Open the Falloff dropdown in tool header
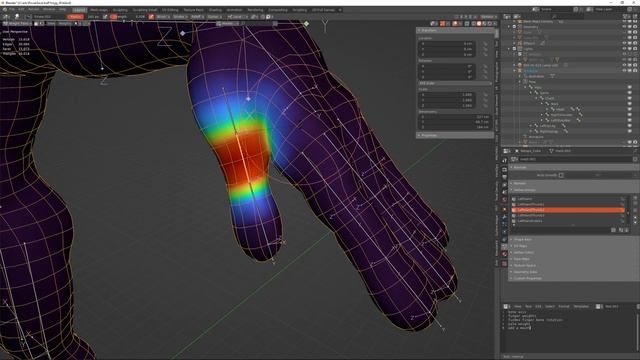The height and width of the screenshot is (360, 640). click(x=198, y=17)
